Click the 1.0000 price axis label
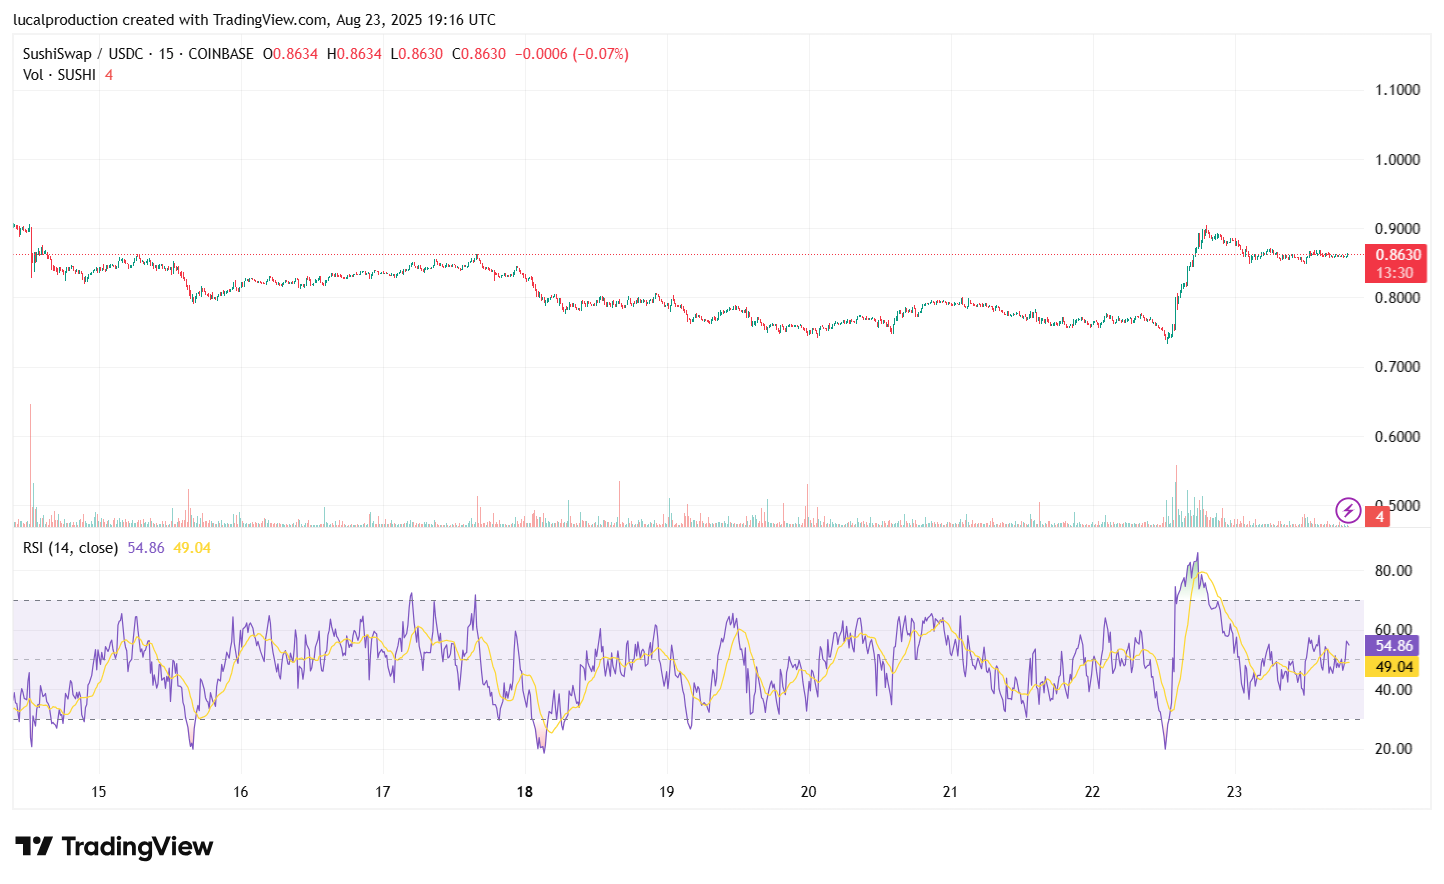 pyautogui.click(x=1397, y=160)
